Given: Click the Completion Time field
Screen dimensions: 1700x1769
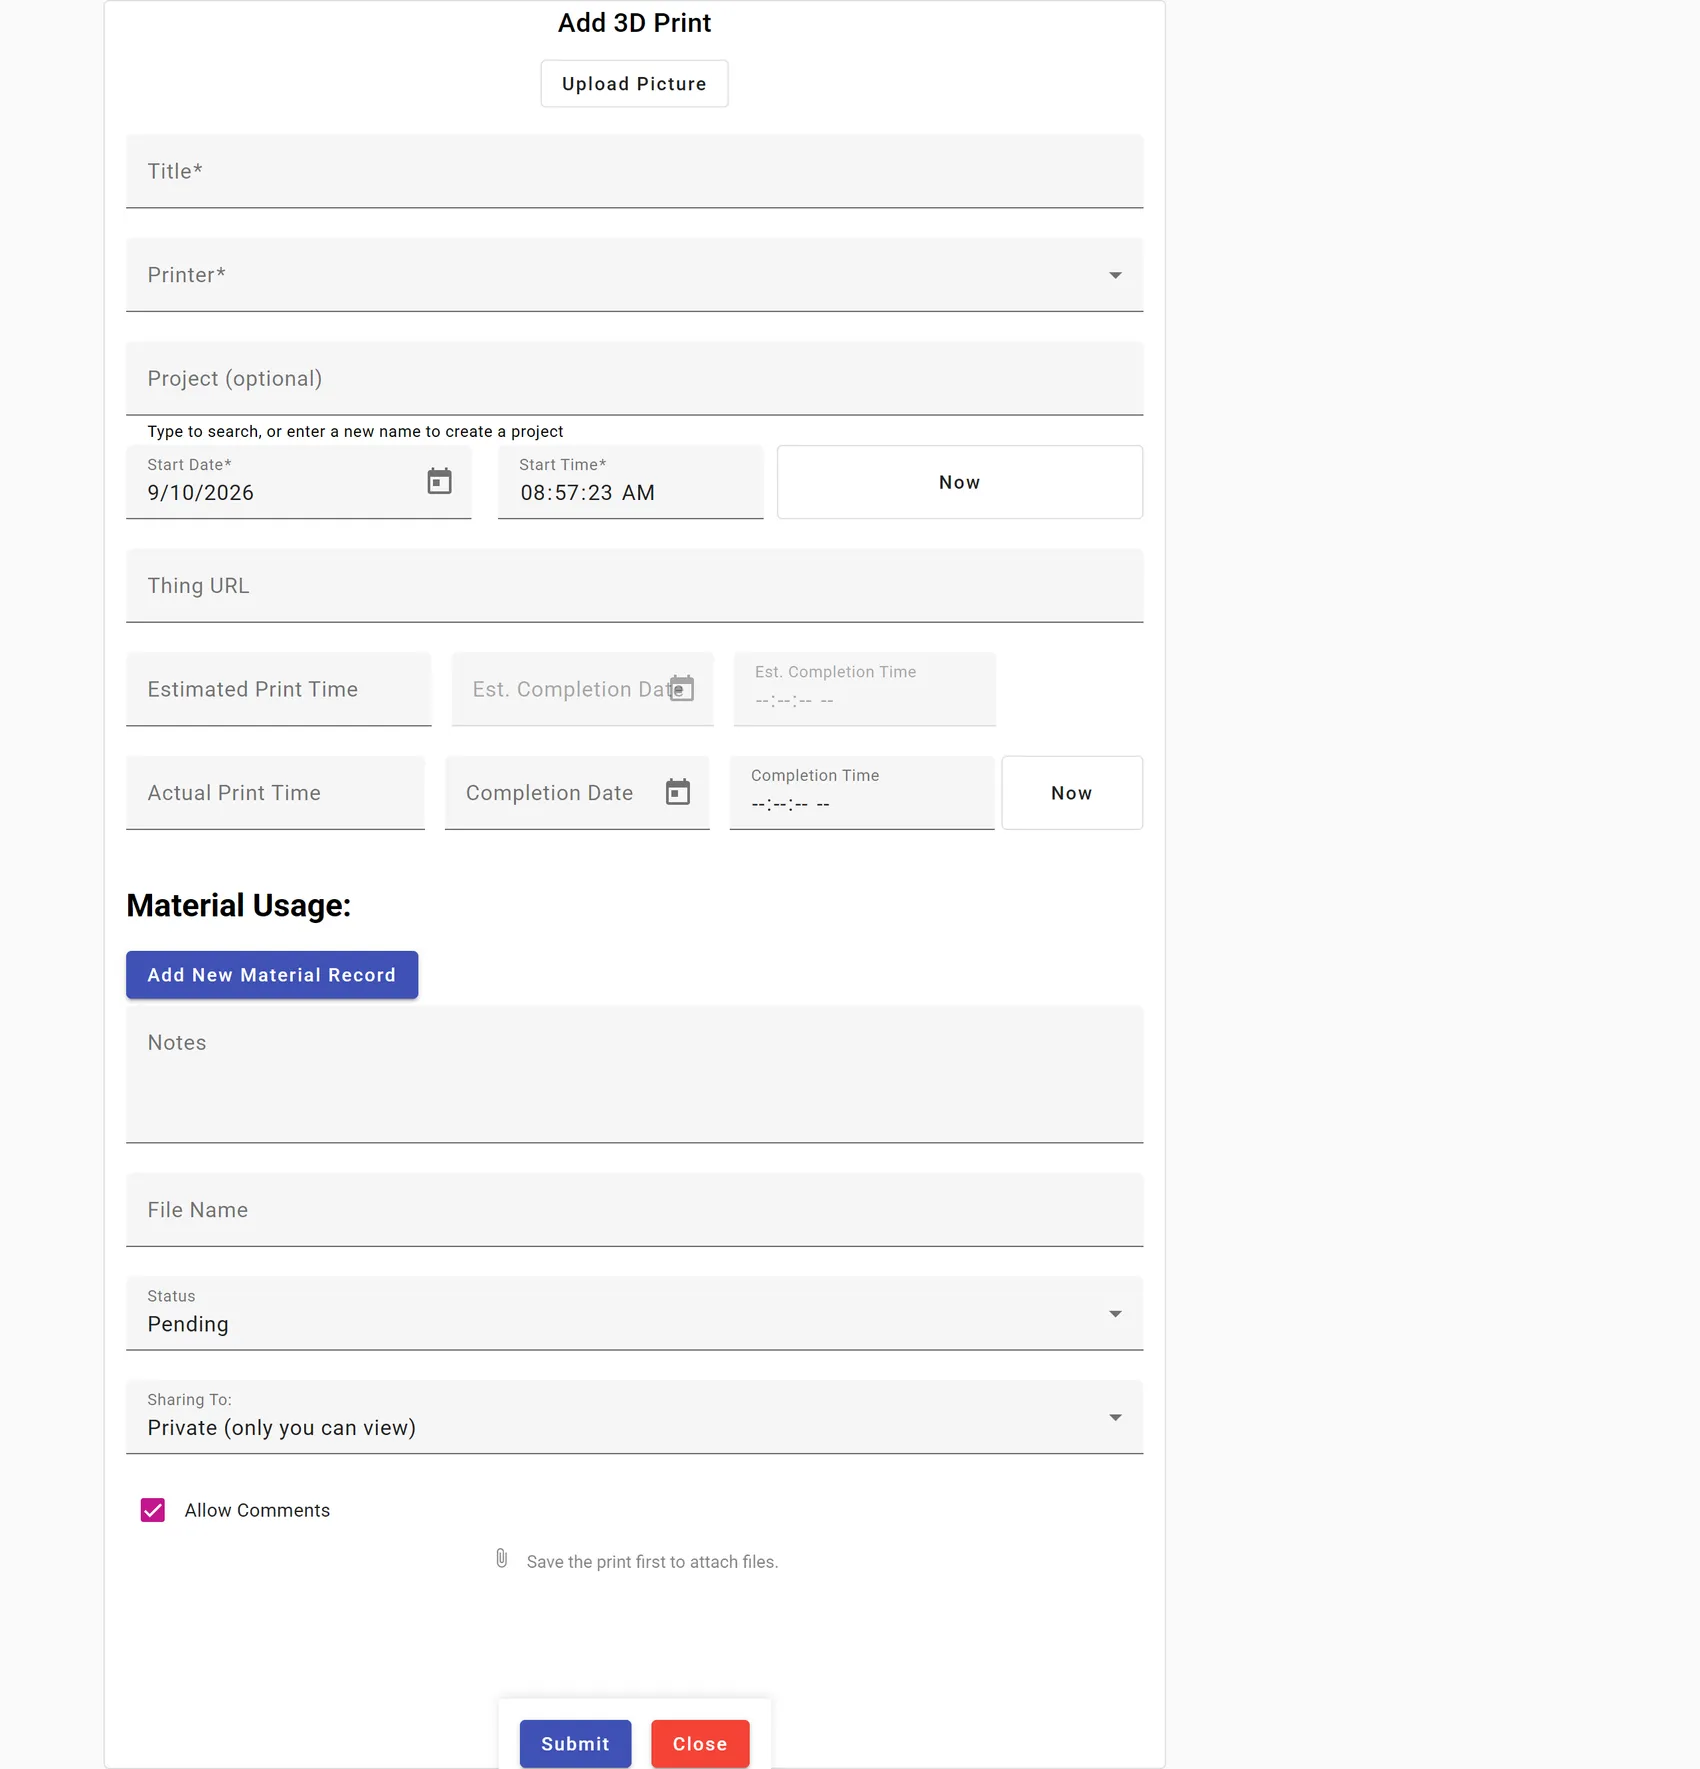Looking at the screenshot, I should click(x=862, y=793).
